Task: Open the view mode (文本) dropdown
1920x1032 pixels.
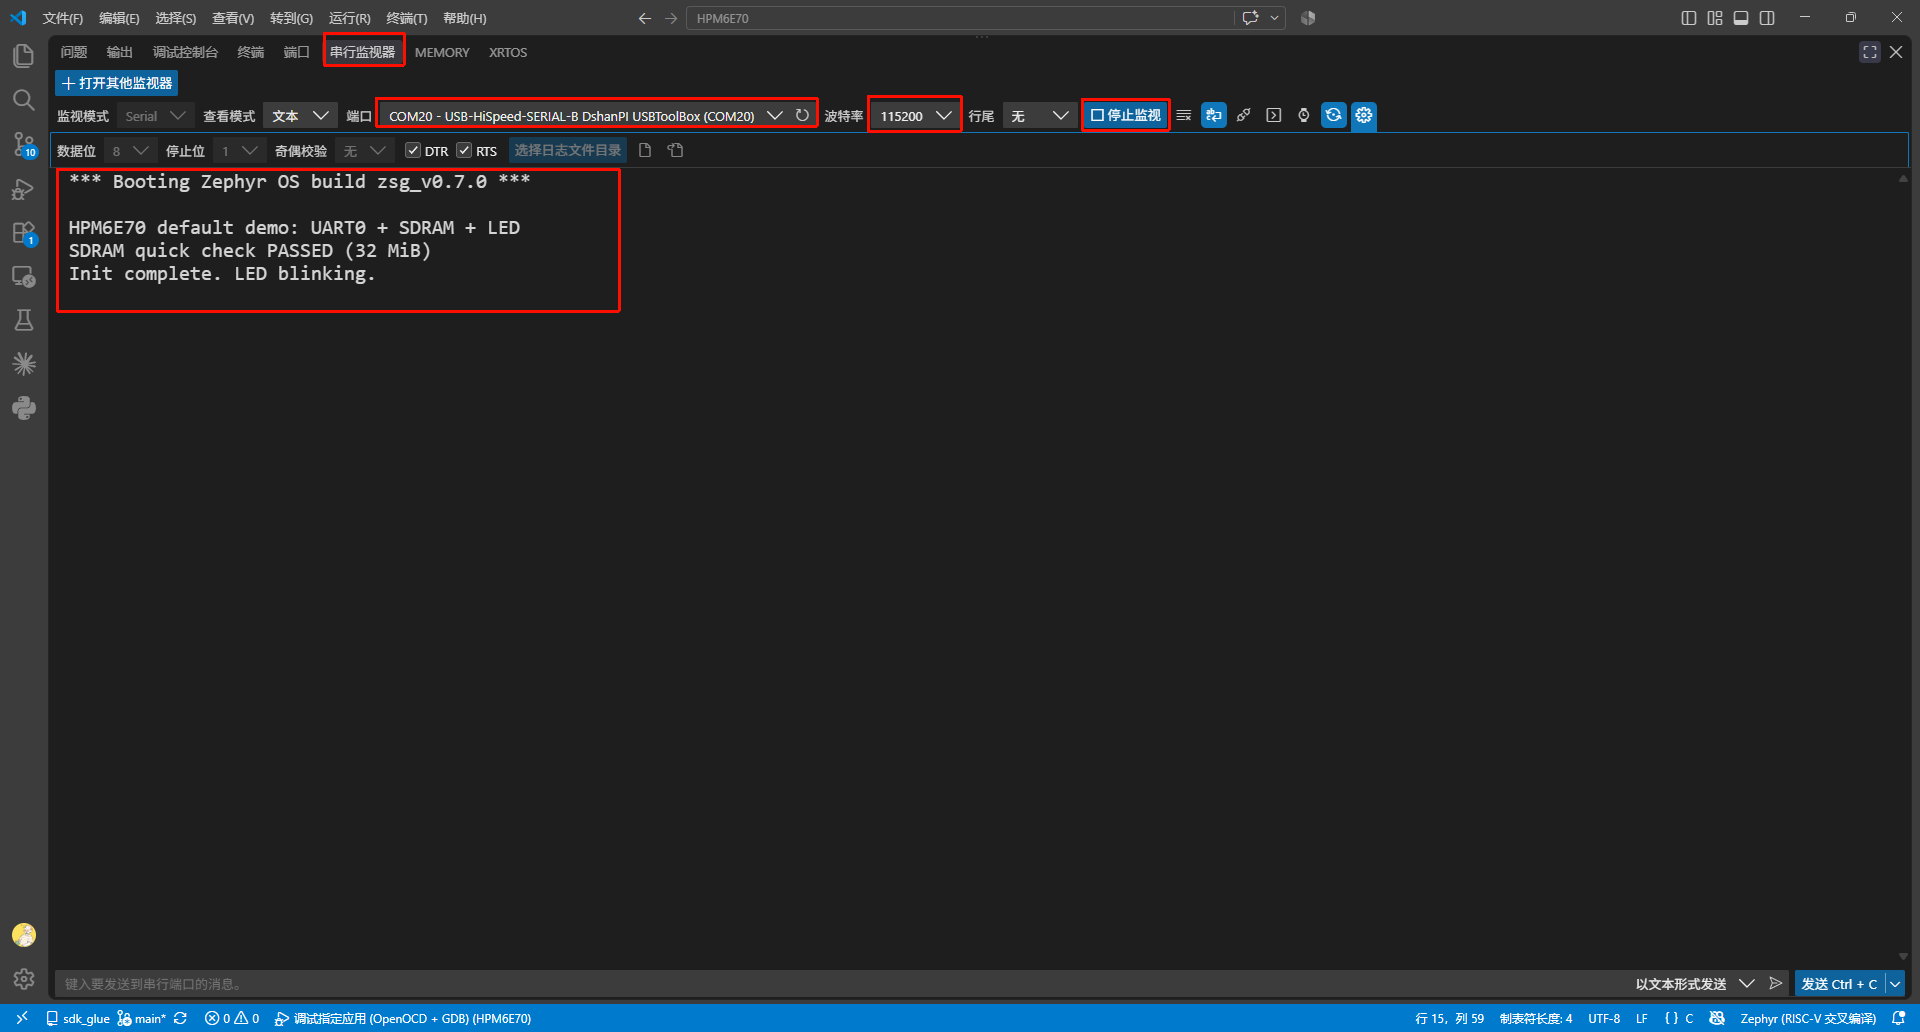Action: click(300, 116)
